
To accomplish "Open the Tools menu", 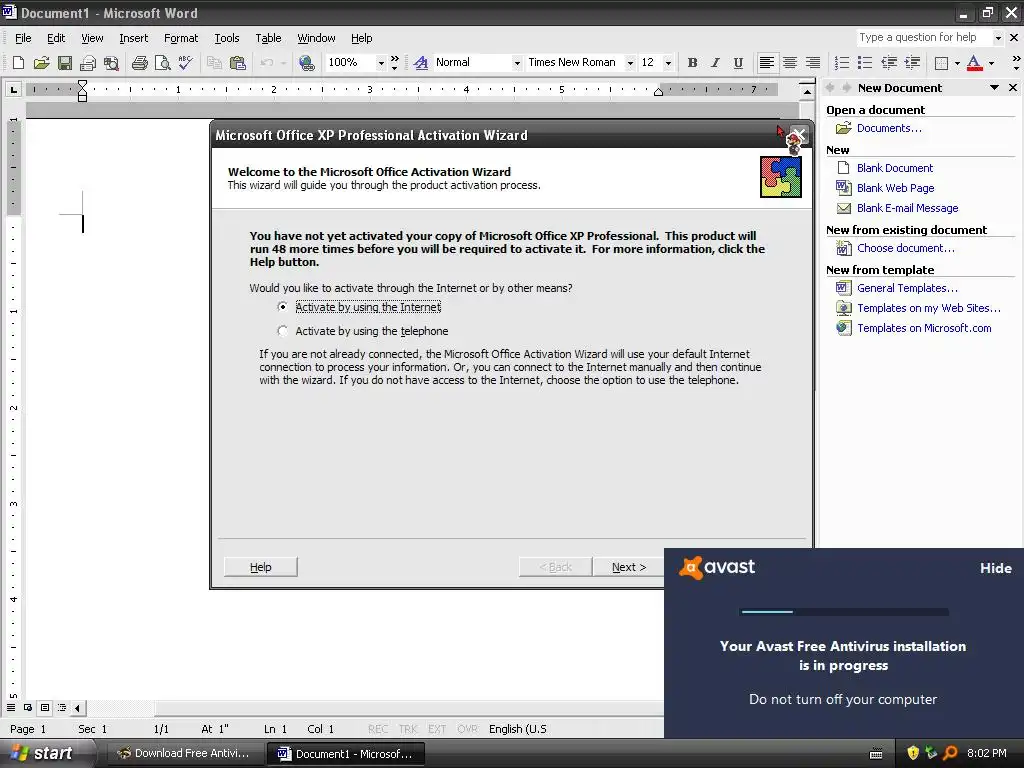I will [x=227, y=38].
